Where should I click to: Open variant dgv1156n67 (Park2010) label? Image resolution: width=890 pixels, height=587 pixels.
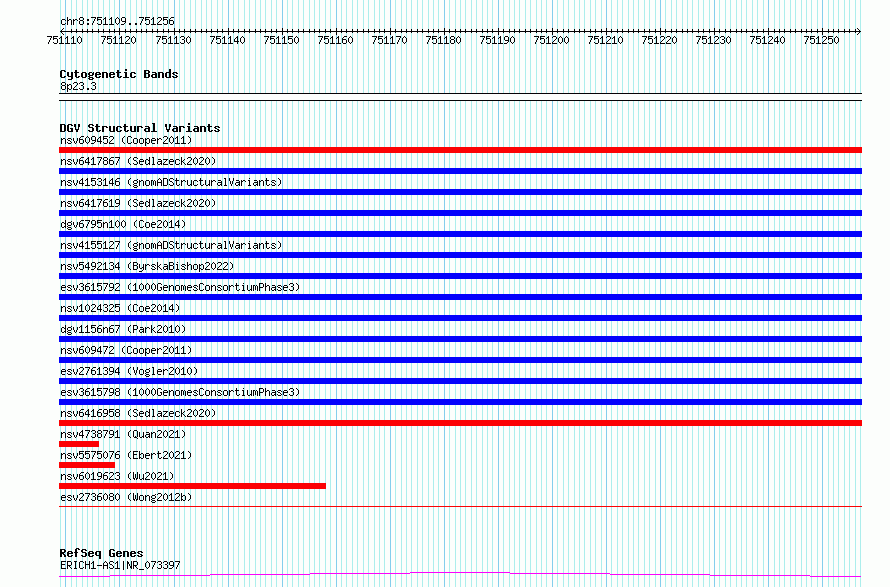pos(123,329)
